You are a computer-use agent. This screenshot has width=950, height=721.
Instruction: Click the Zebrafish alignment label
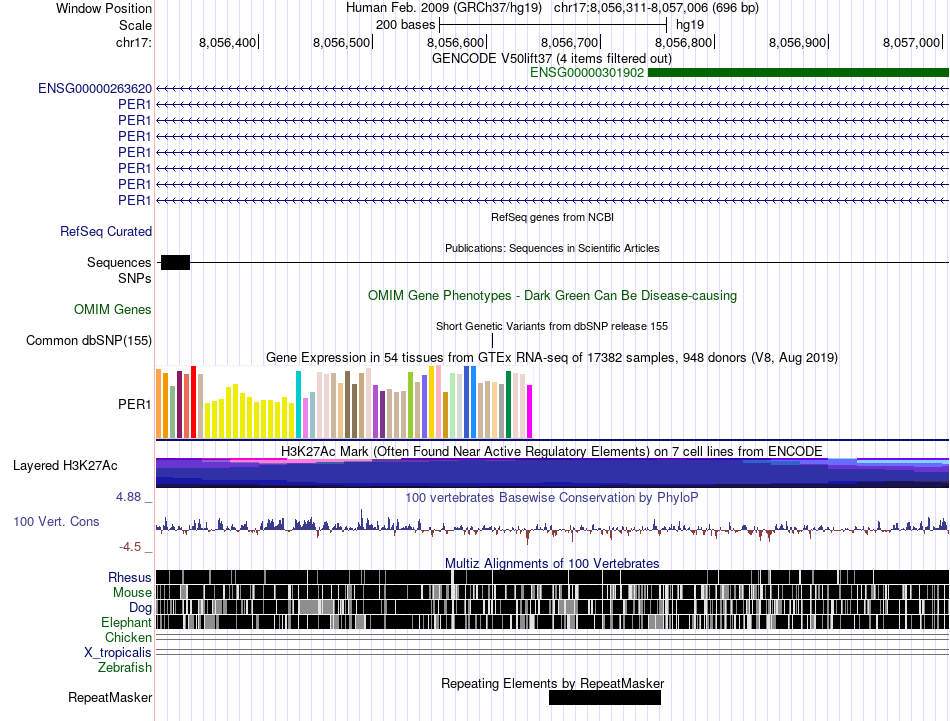coord(125,668)
